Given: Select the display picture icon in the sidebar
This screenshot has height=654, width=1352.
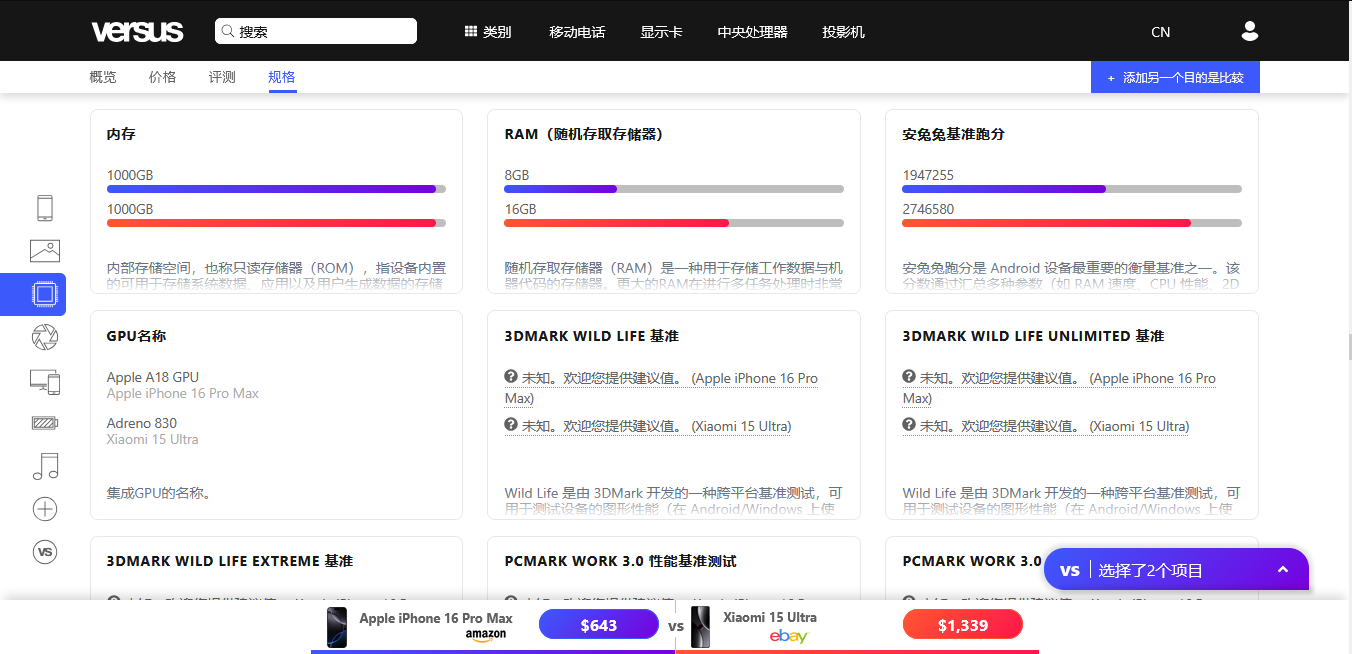Looking at the screenshot, I should (45, 251).
